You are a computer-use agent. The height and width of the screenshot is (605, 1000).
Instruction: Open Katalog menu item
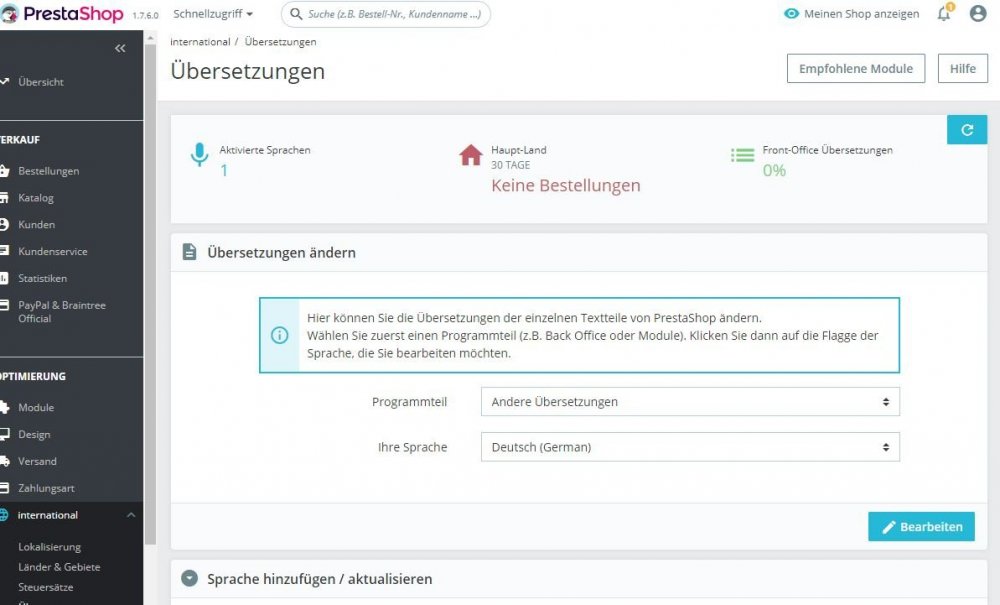36,198
